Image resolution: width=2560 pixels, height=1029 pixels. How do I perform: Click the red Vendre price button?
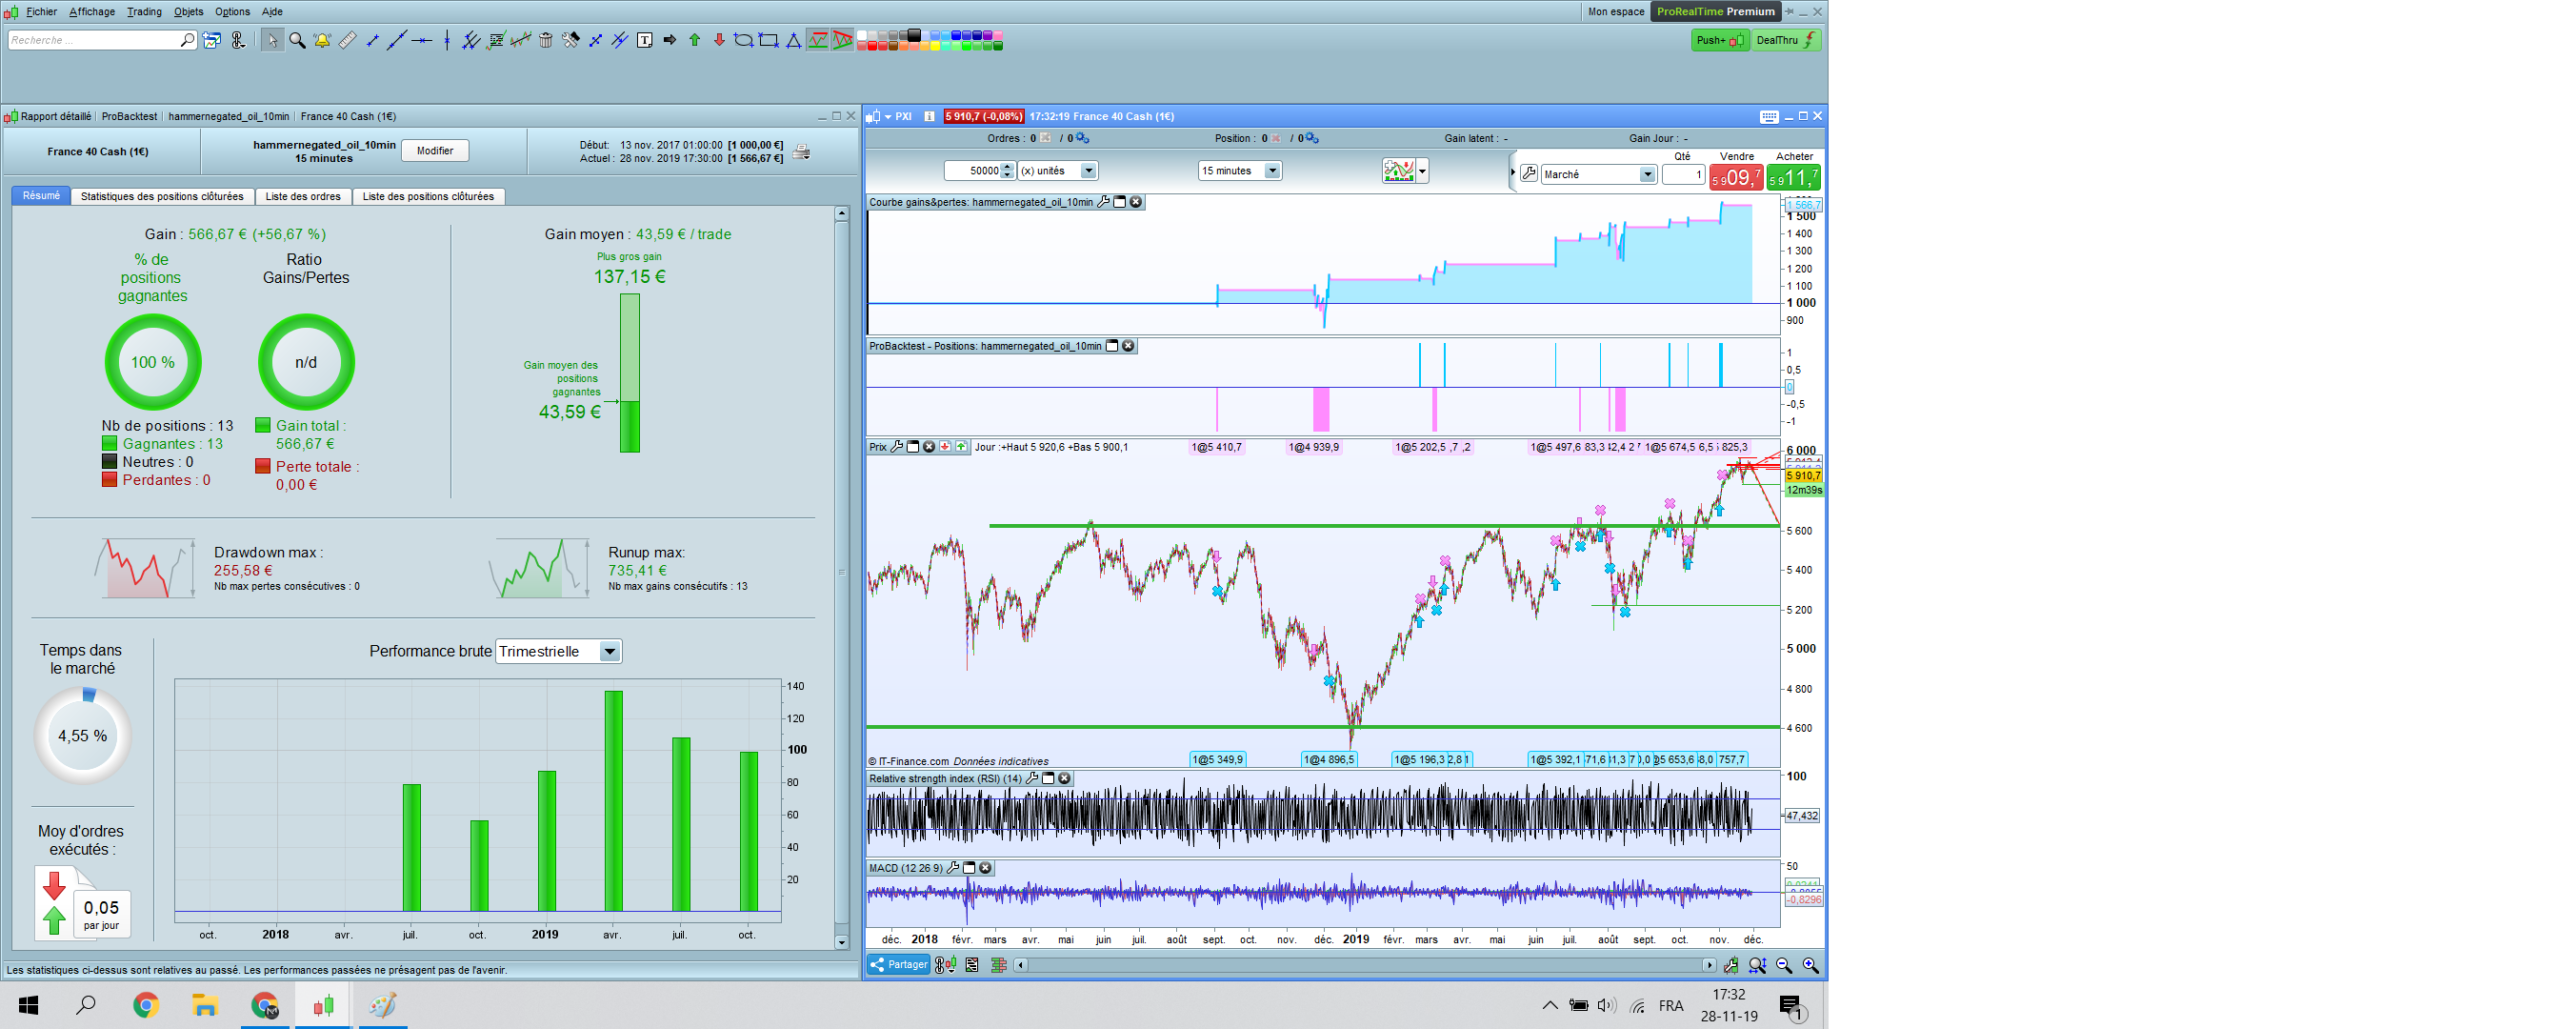[1736, 178]
